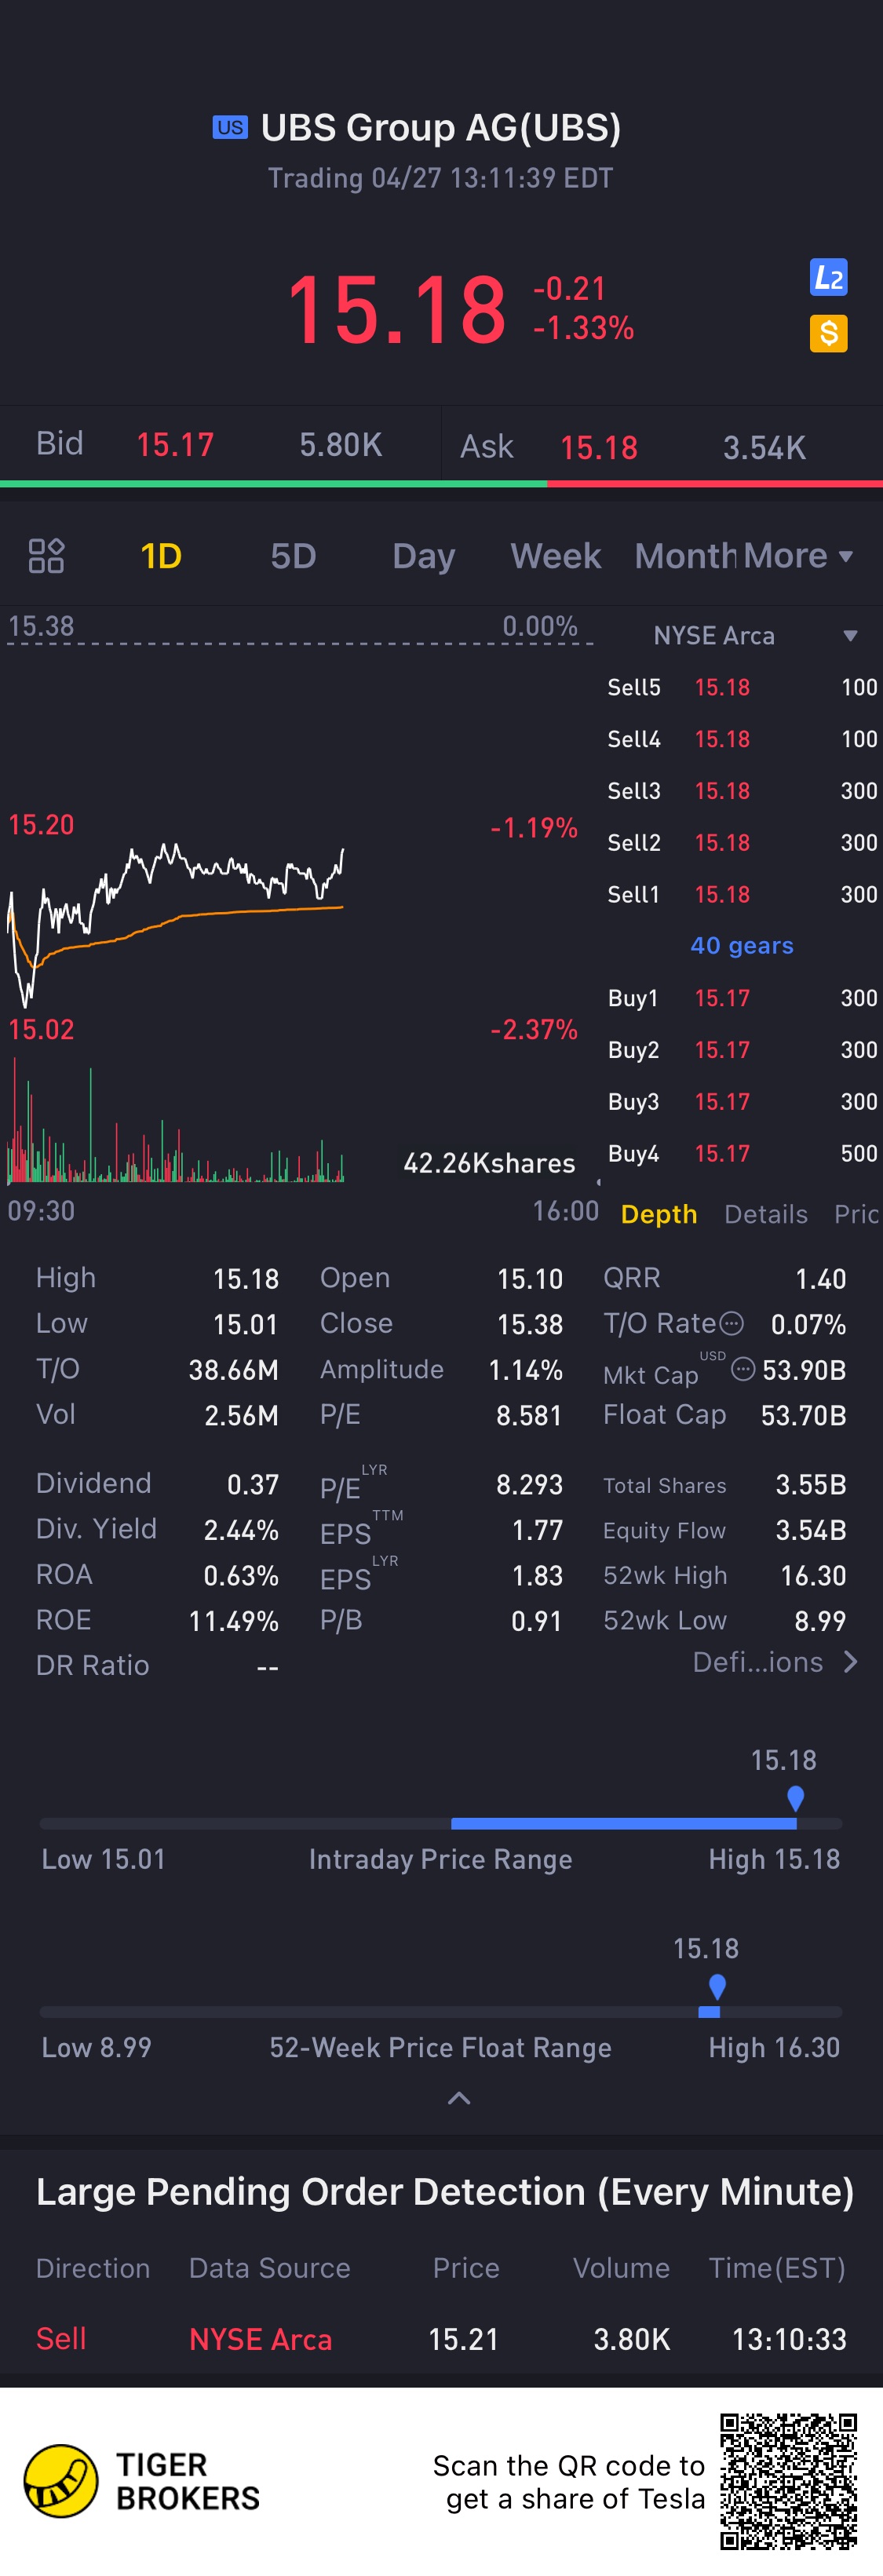883x2576 pixels.
Task: Tap the intraday price range marker
Action: pos(795,1798)
